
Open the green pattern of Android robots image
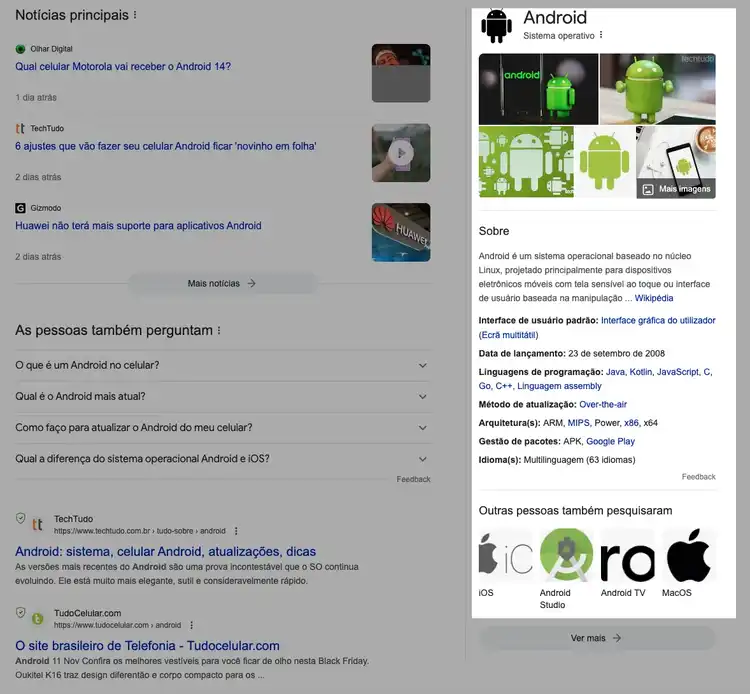click(526, 162)
